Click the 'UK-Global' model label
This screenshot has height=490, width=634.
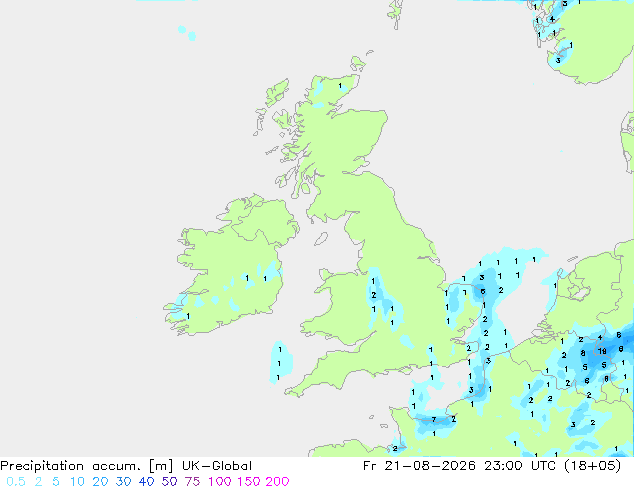coord(217,466)
